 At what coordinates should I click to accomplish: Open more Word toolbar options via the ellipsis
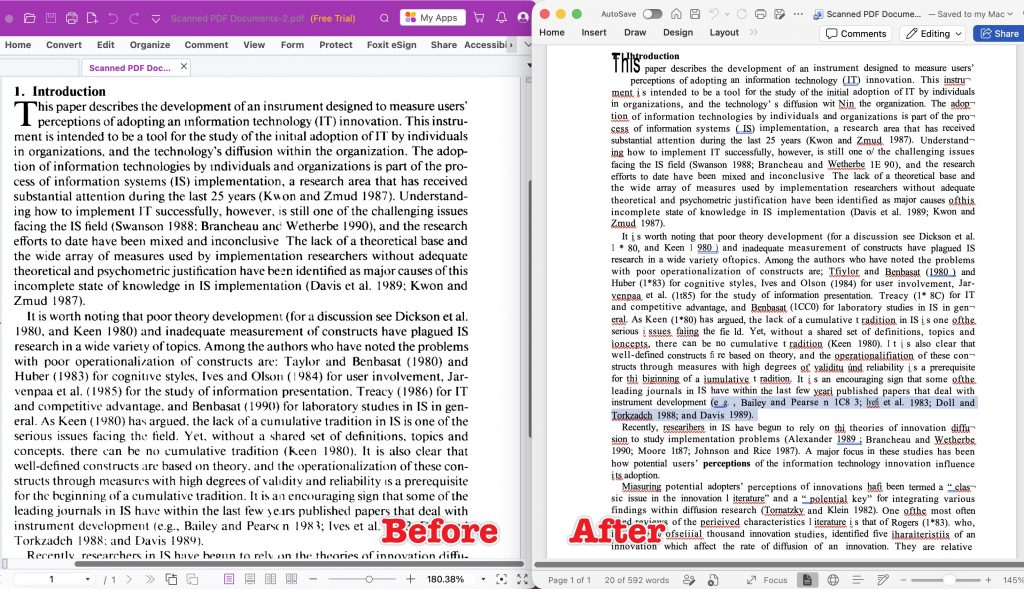click(x=798, y=14)
